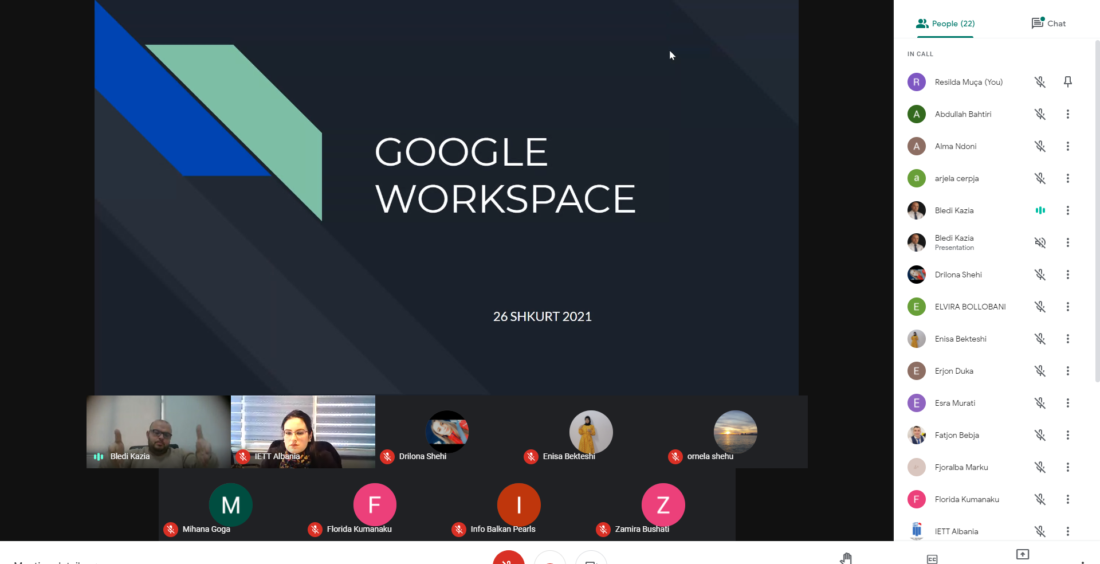Click the green E avatar for Elvira Bollobani
This screenshot has width=1100, height=564.
916,307
